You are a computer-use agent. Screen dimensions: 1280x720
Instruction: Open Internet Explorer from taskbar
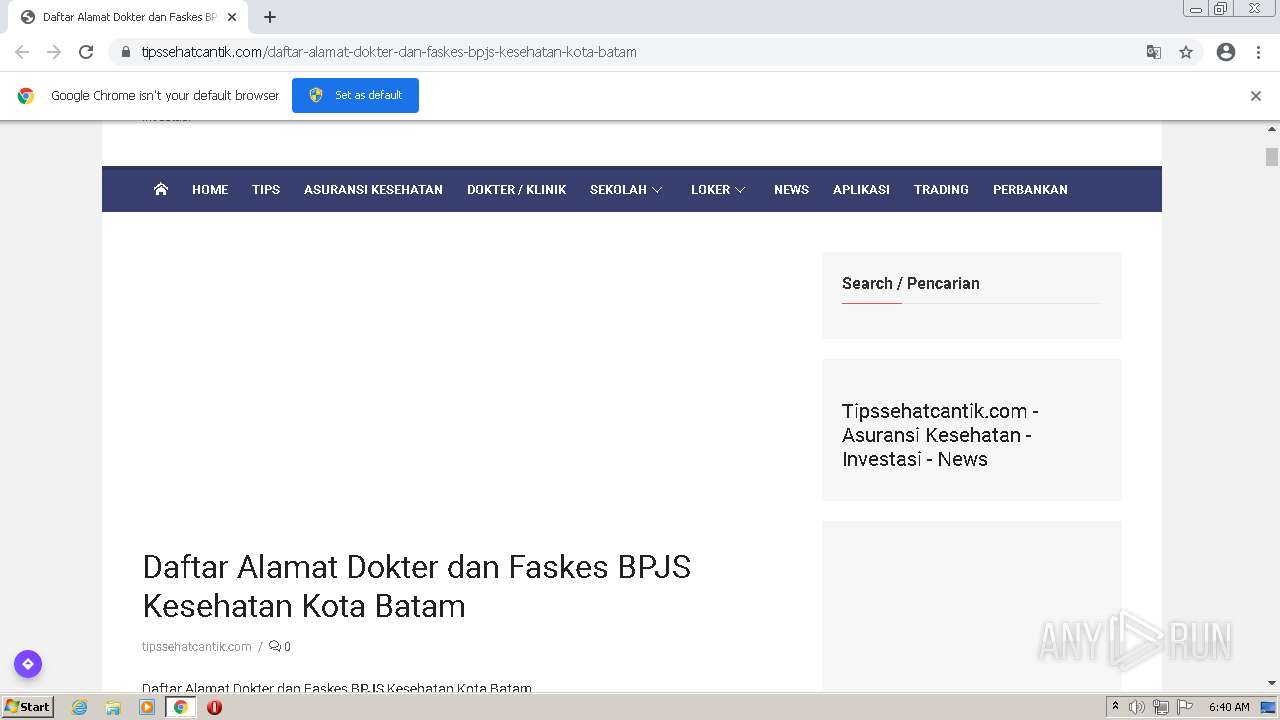80,707
